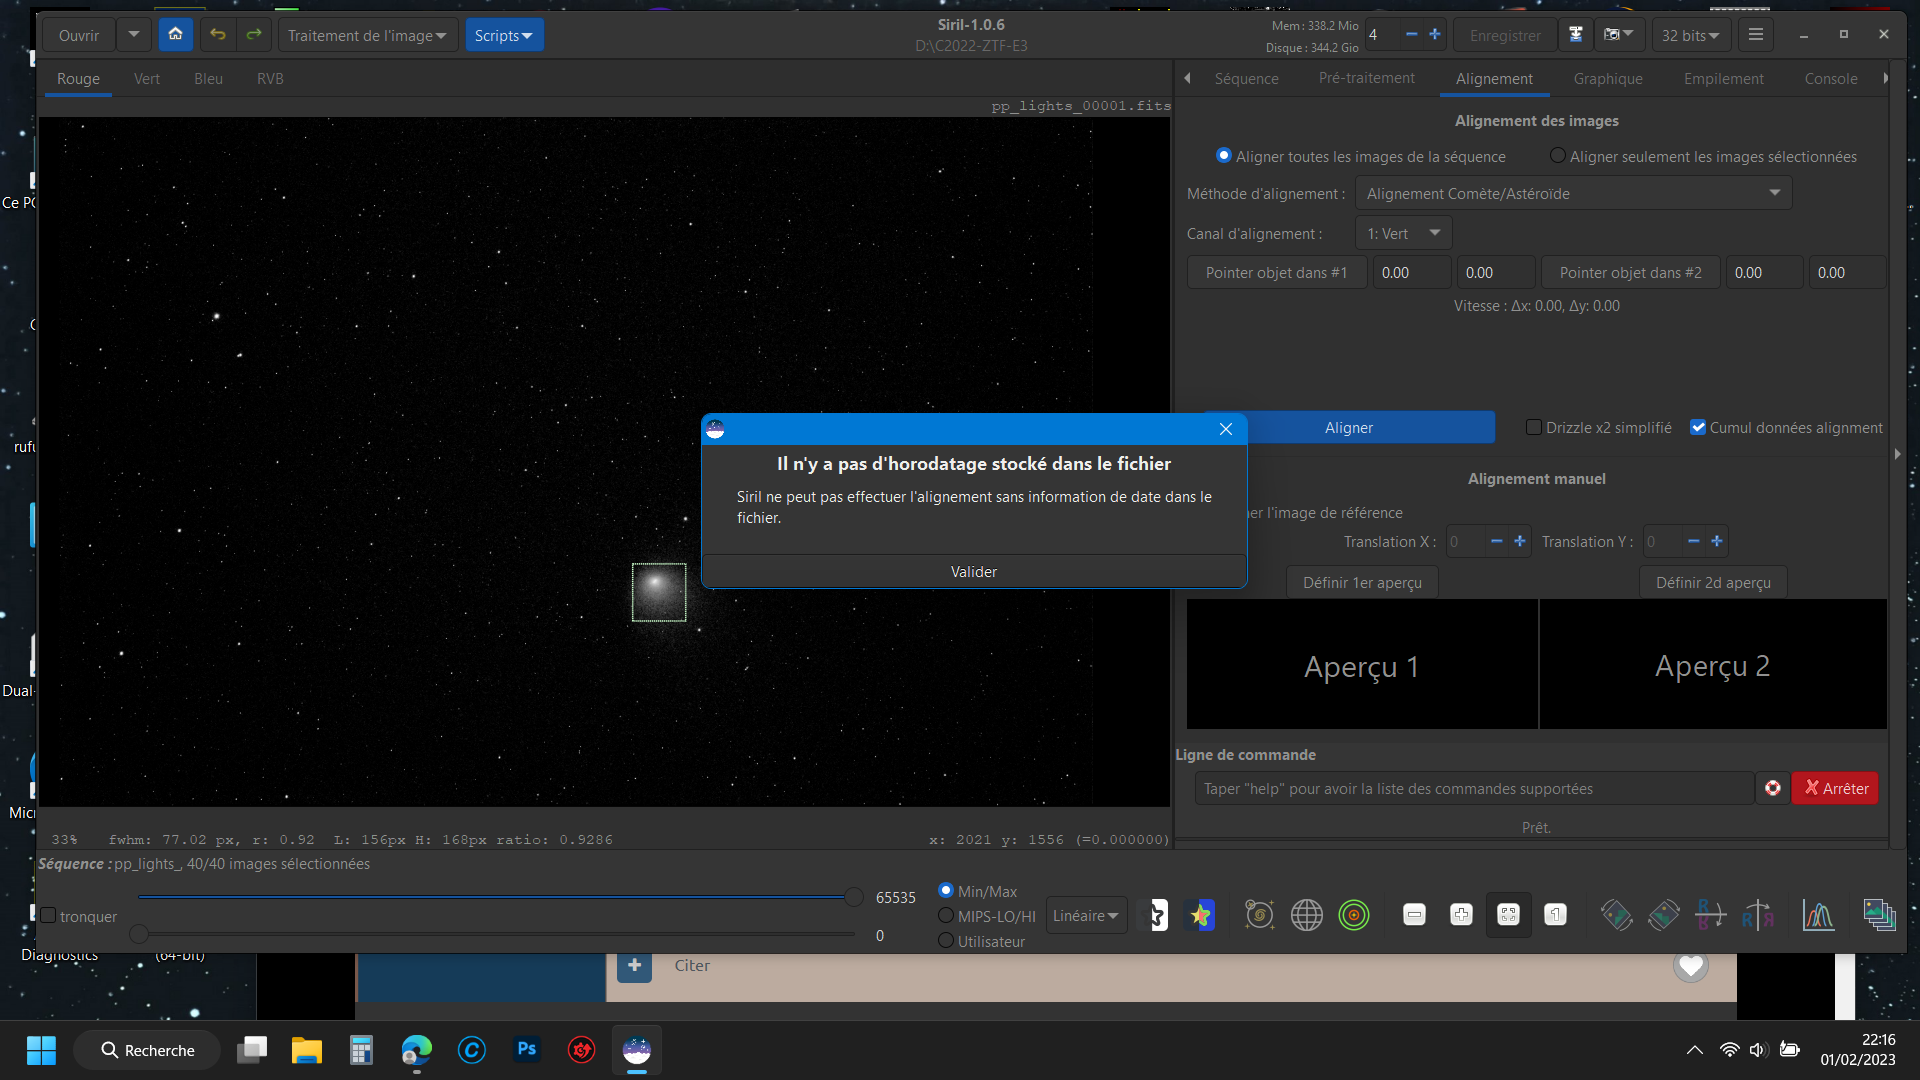Open the frame selector stacked-images icon
1920x1080 pixels.
pos(1879,915)
